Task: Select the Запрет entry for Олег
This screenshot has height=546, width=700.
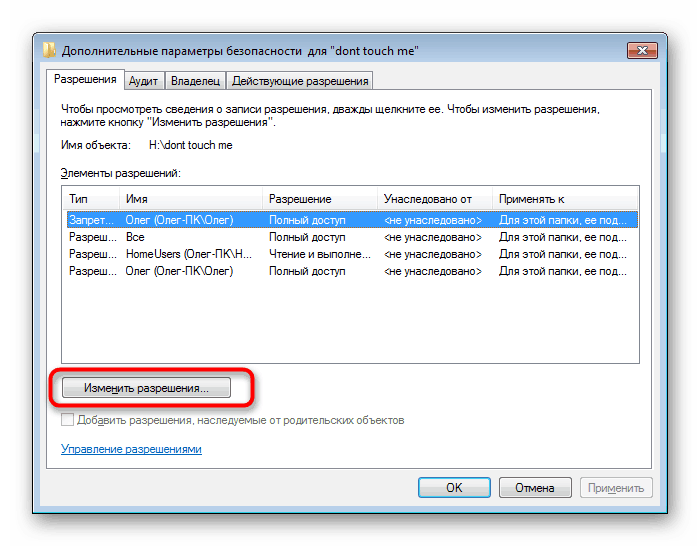Action: pos(352,220)
